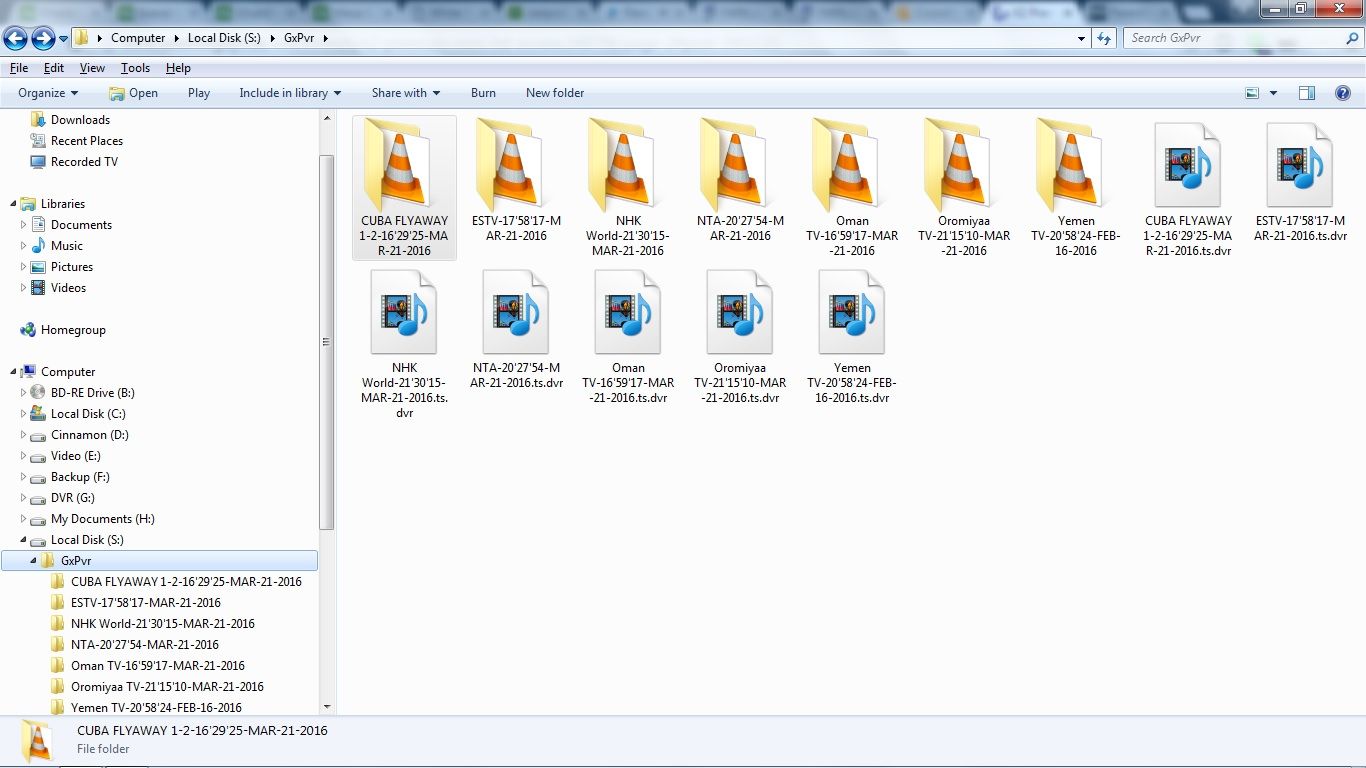Show the preview pane icon

click(1307, 93)
